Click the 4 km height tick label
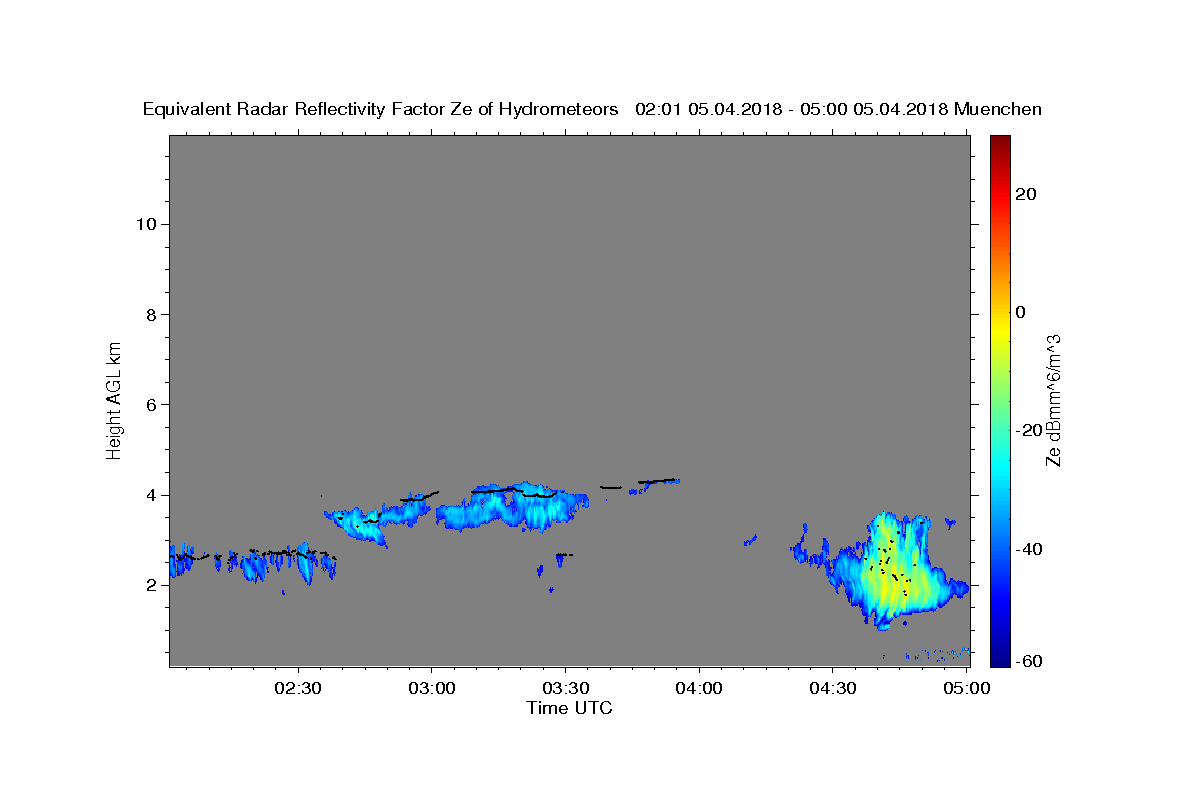Viewport: 1200px width, 800px height. 152,495
